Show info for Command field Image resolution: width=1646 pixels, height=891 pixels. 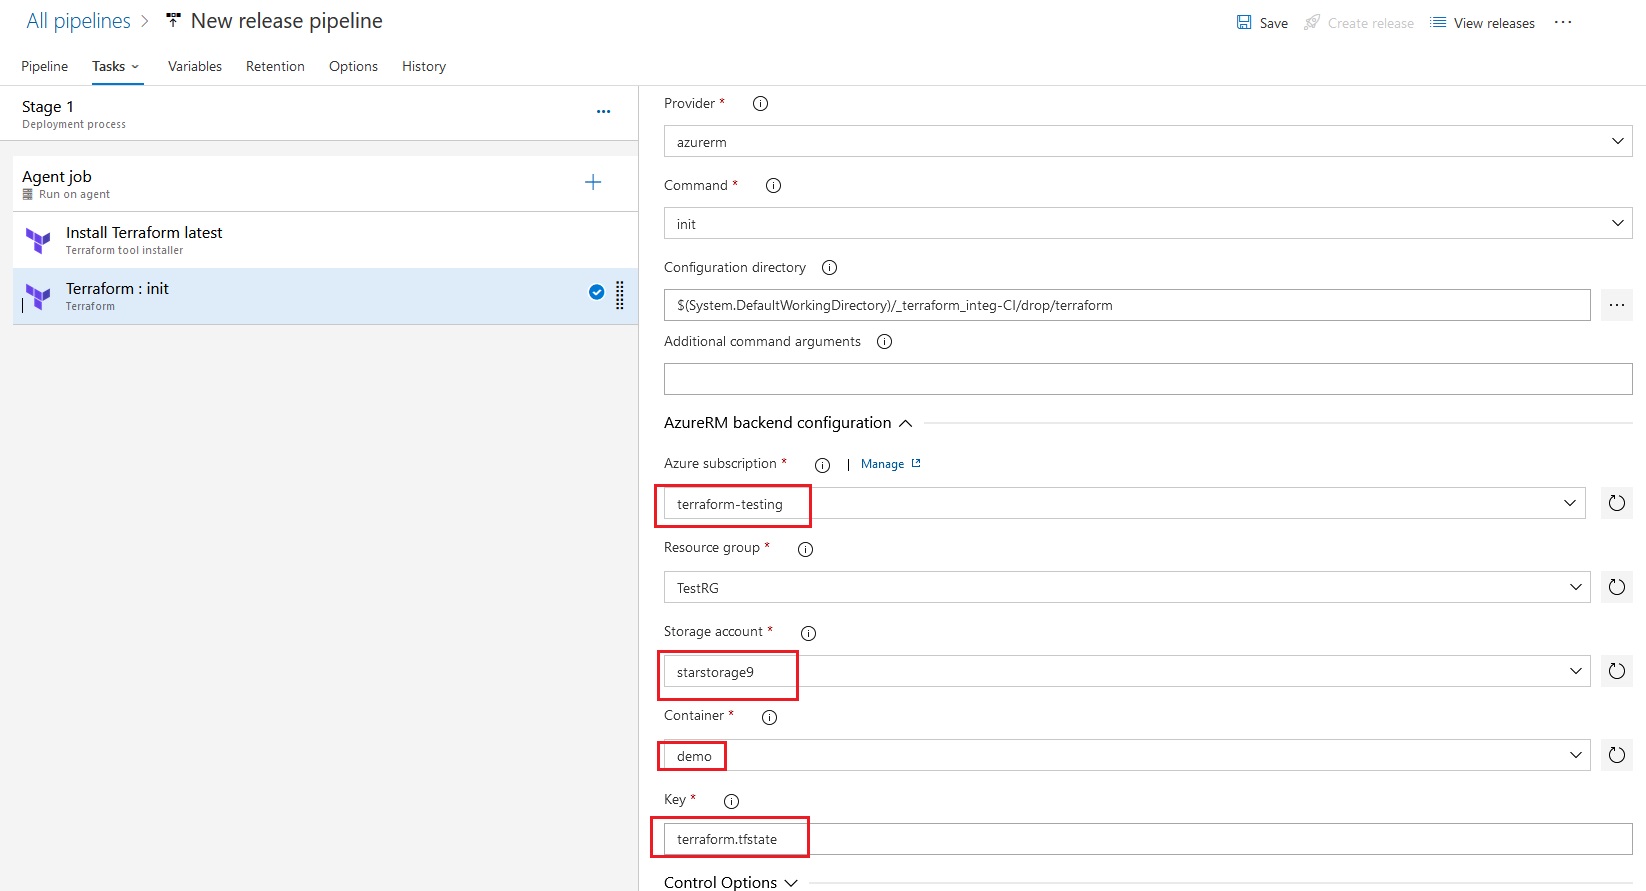[773, 185]
